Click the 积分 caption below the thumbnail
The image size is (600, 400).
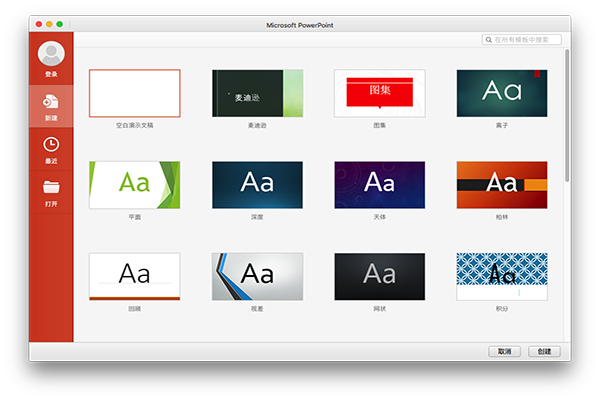coord(502,309)
